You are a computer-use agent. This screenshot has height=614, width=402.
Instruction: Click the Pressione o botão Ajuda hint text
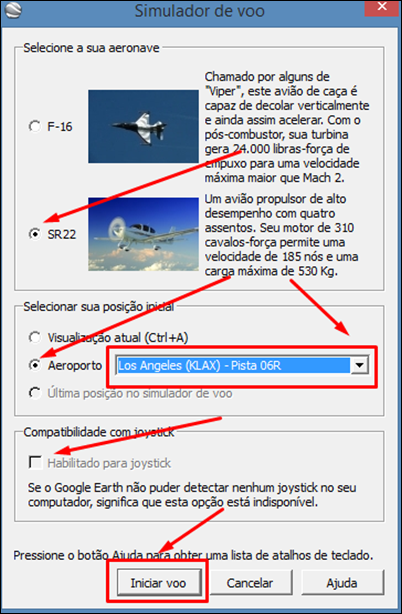193,555
